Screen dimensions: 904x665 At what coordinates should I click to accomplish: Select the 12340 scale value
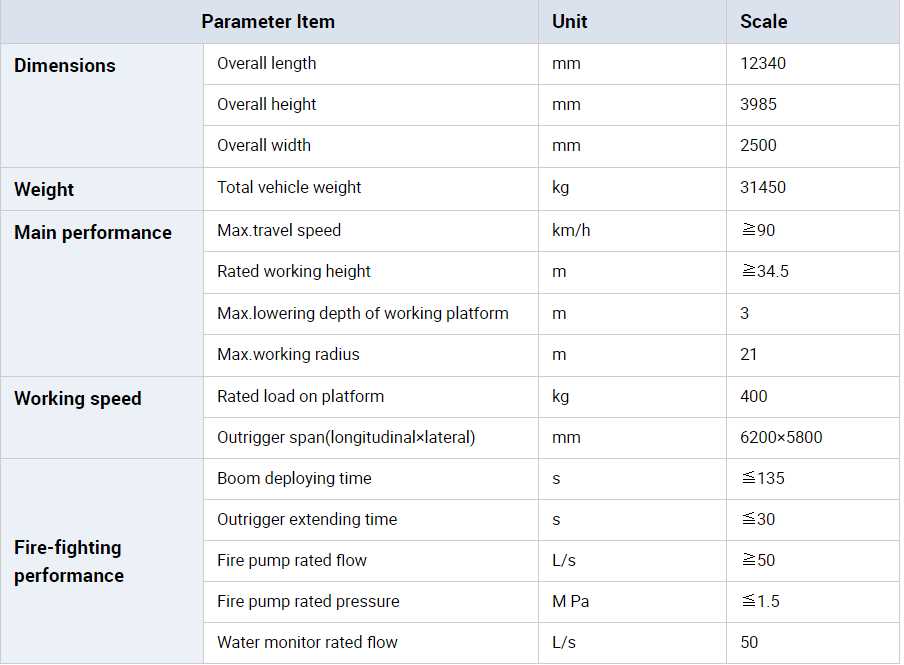[x=763, y=63]
